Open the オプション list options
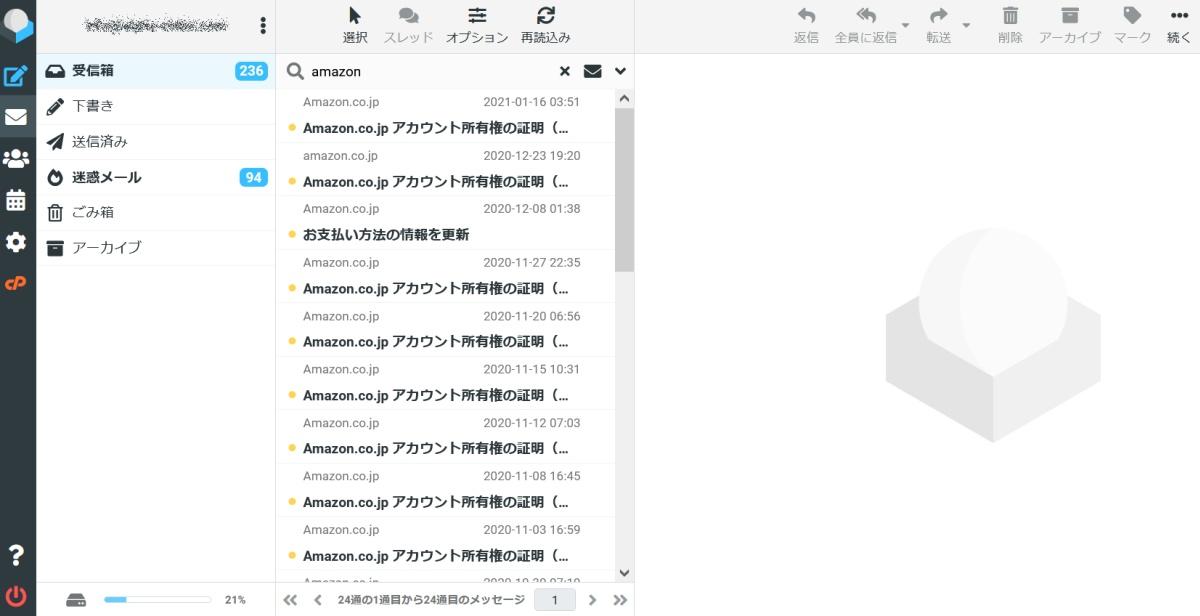Viewport: 1200px width, 616px height. tap(477, 26)
